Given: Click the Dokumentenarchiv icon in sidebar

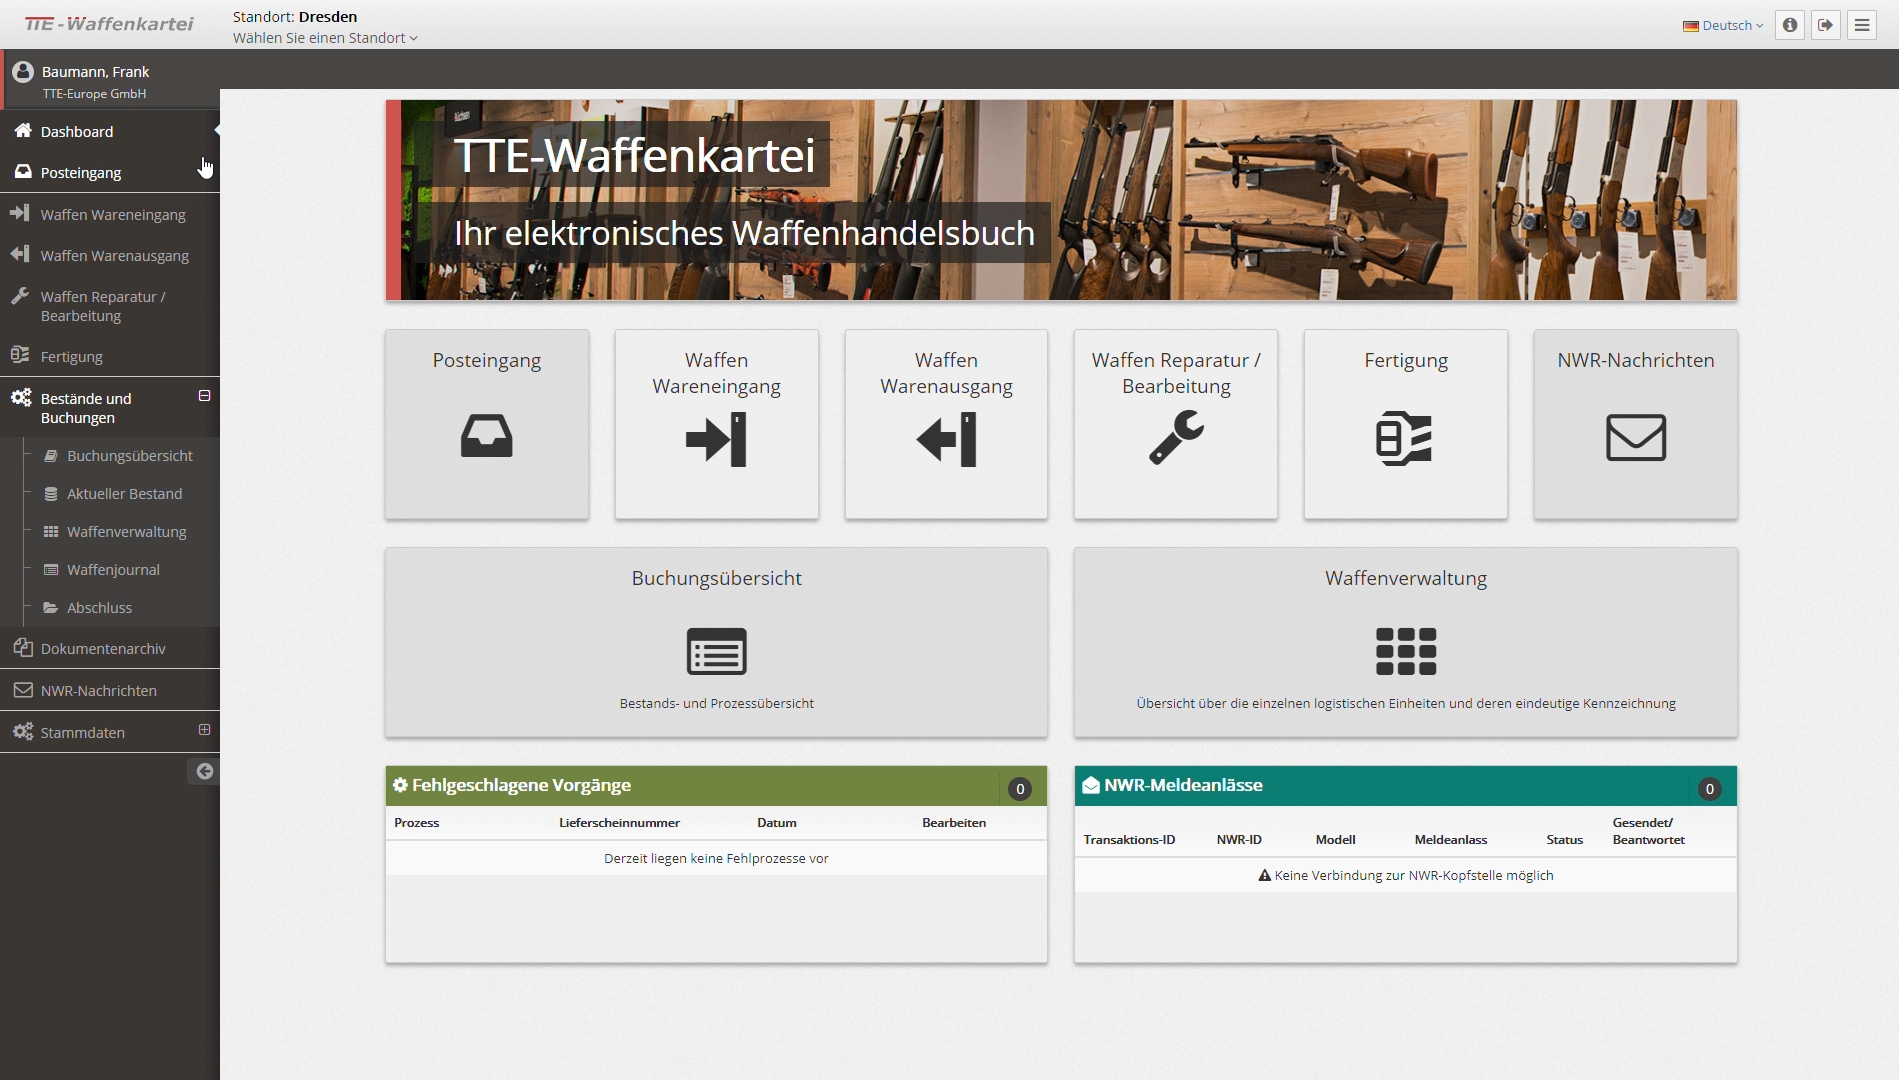Looking at the screenshot, I should (x=22, y=648).
